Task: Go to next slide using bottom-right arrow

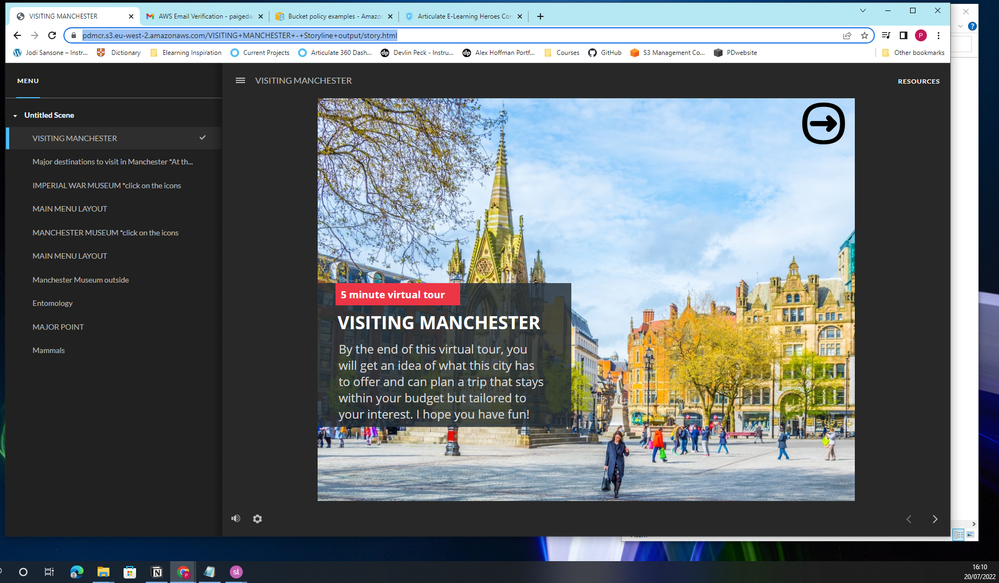Action: pos(935,519)
